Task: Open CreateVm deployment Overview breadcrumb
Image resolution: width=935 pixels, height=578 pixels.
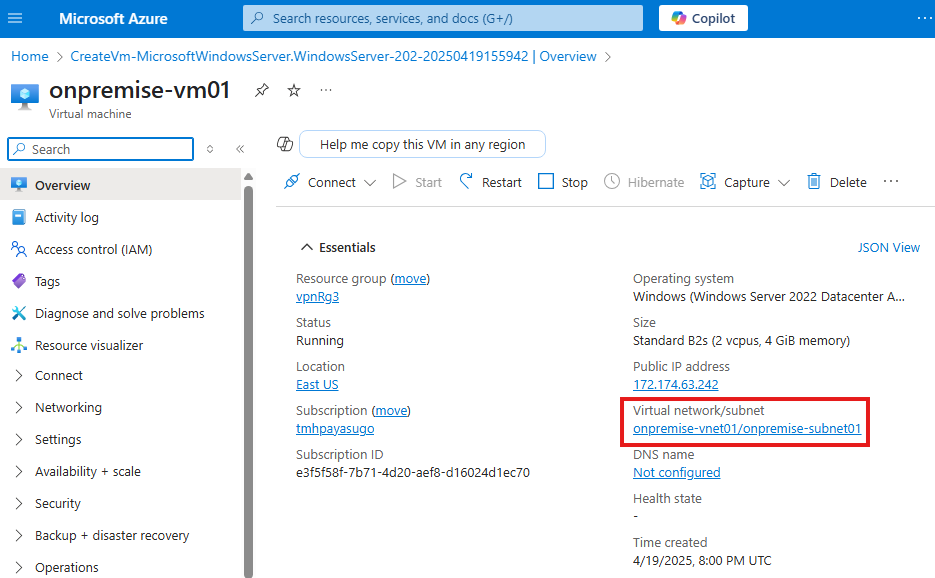Action: coord(333,56)
